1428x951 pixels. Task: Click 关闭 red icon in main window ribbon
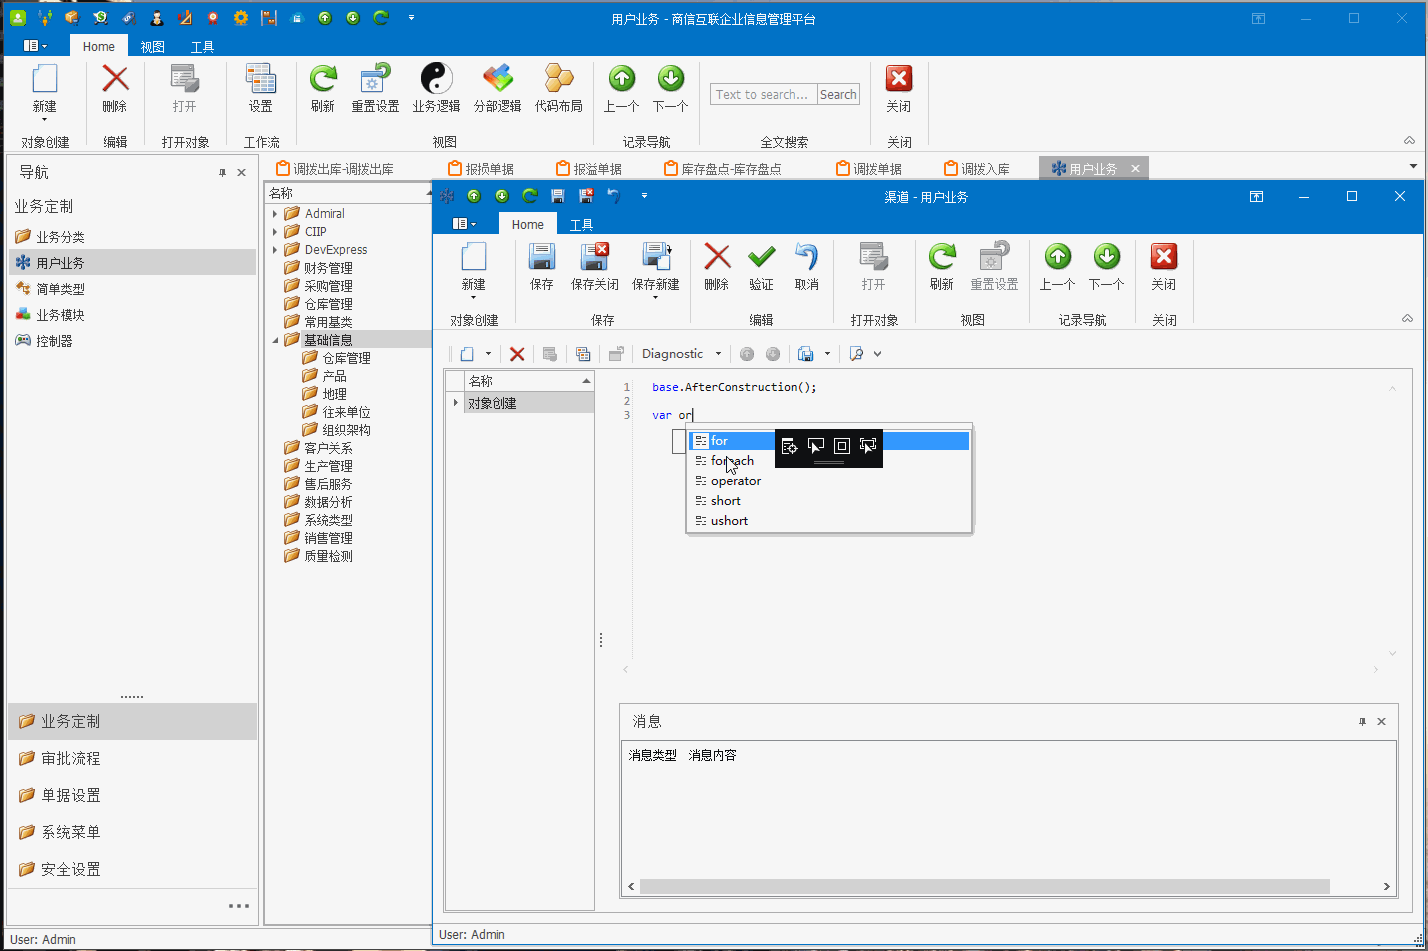point(899,88)
